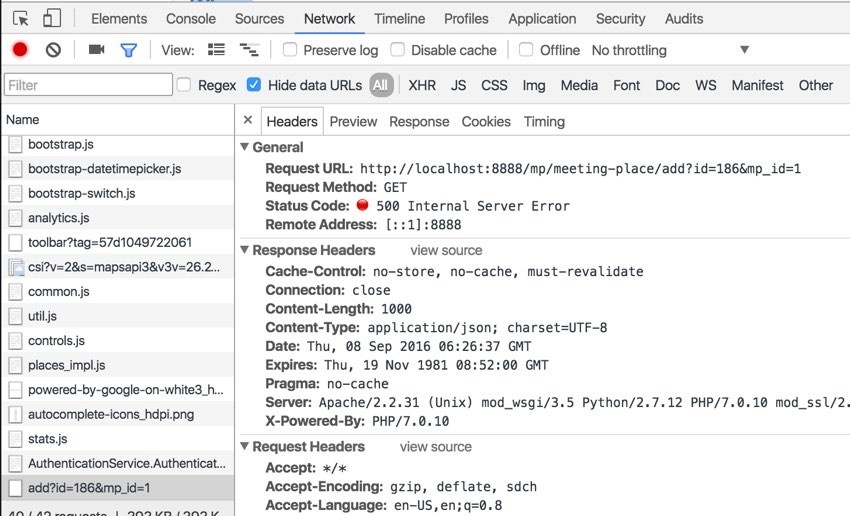Click view source for Request Headers
Viewport: 850px width, 516px height.
[x=436, y=447]
